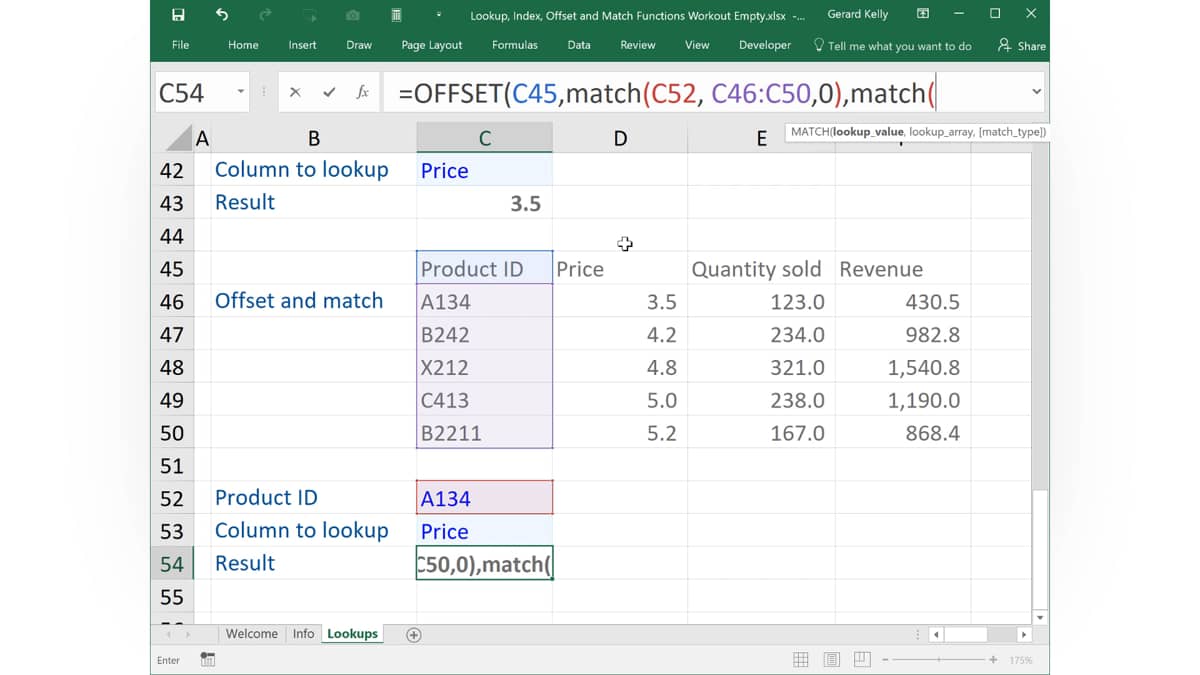Click the 1,540.8 revenue cell
This screenshot has height=675, width=1200.
point(902,367)
